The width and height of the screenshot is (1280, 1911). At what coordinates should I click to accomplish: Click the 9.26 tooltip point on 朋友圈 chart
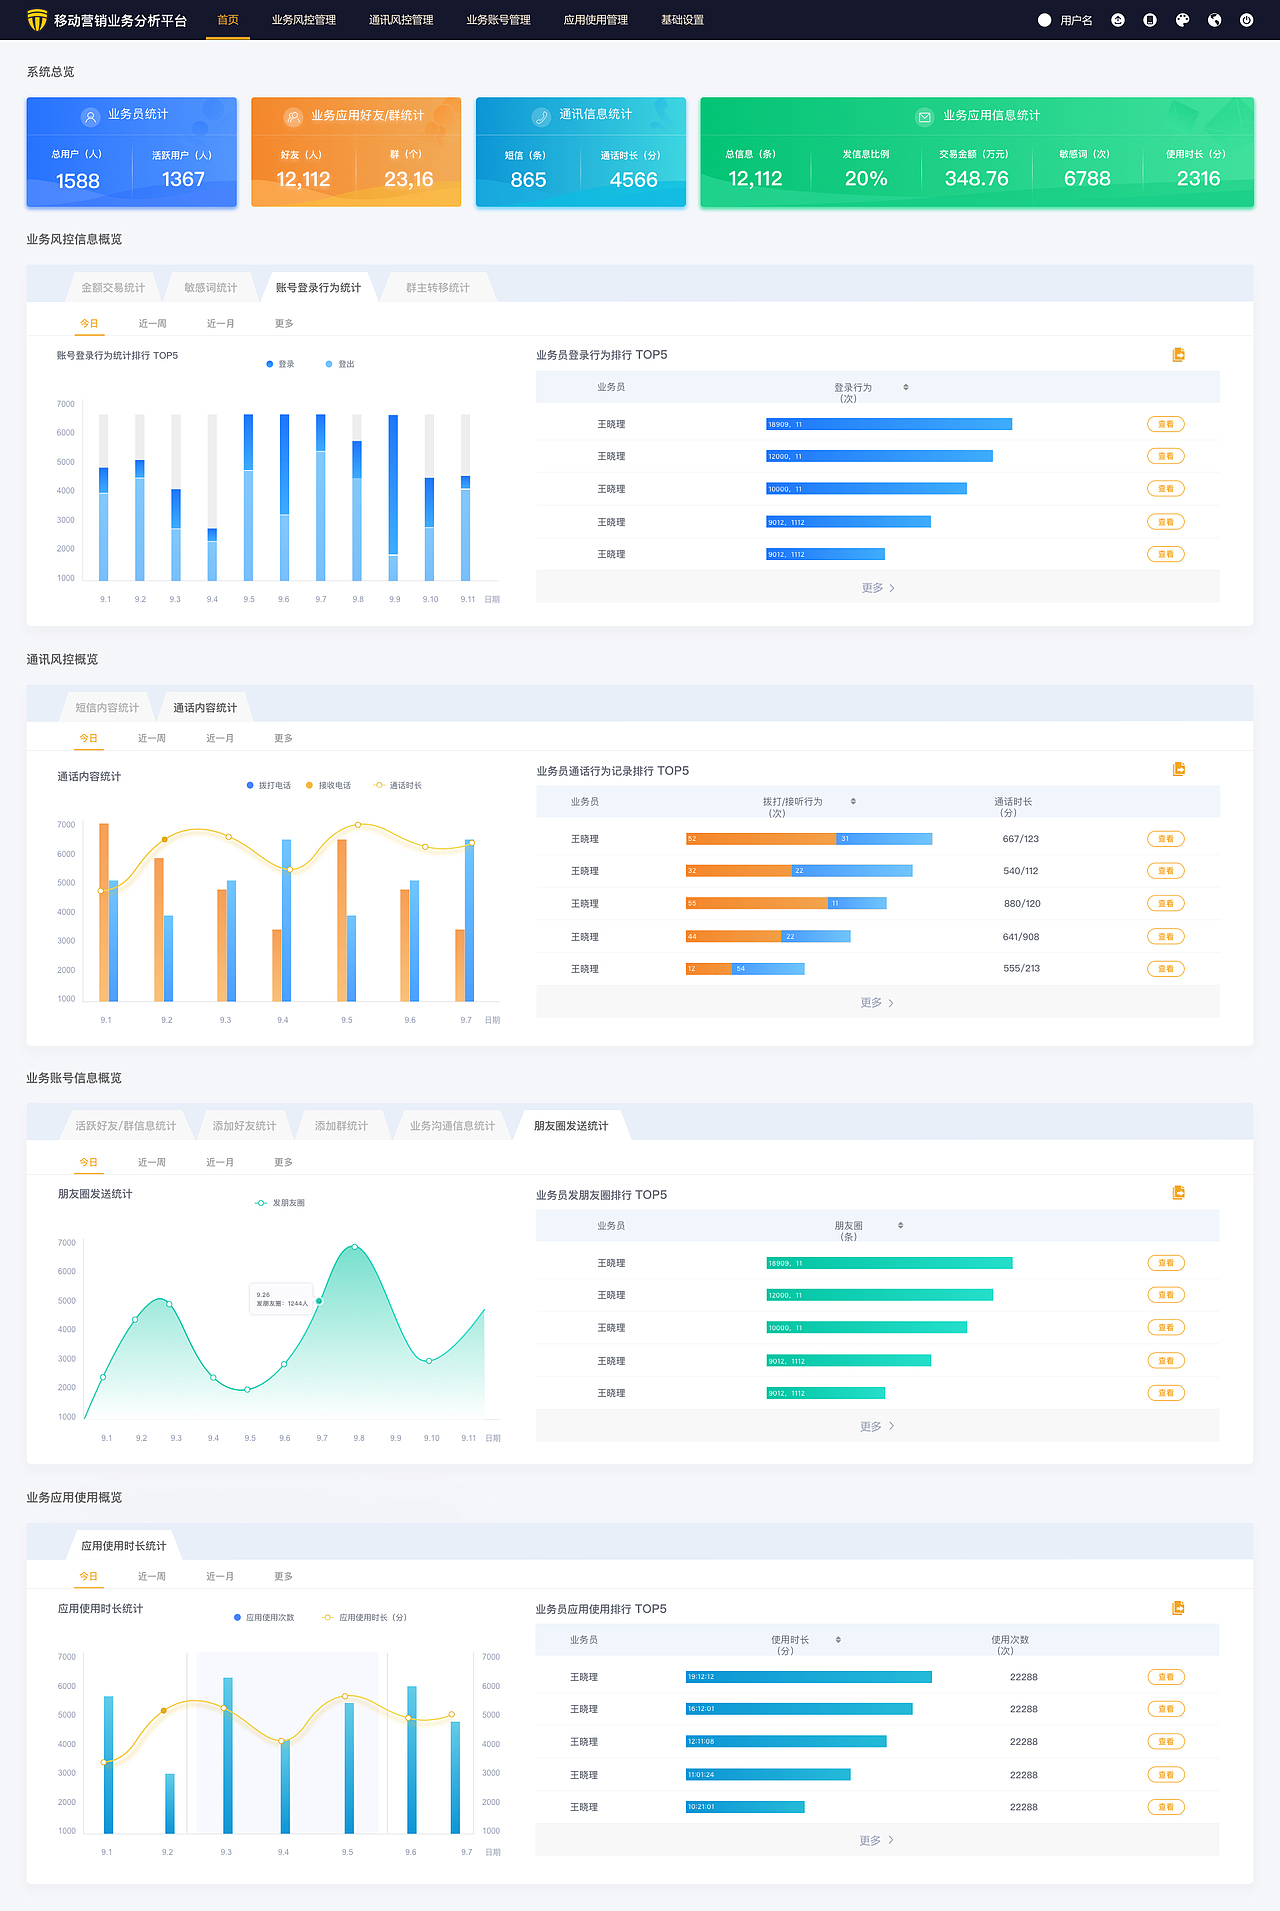319,1301
